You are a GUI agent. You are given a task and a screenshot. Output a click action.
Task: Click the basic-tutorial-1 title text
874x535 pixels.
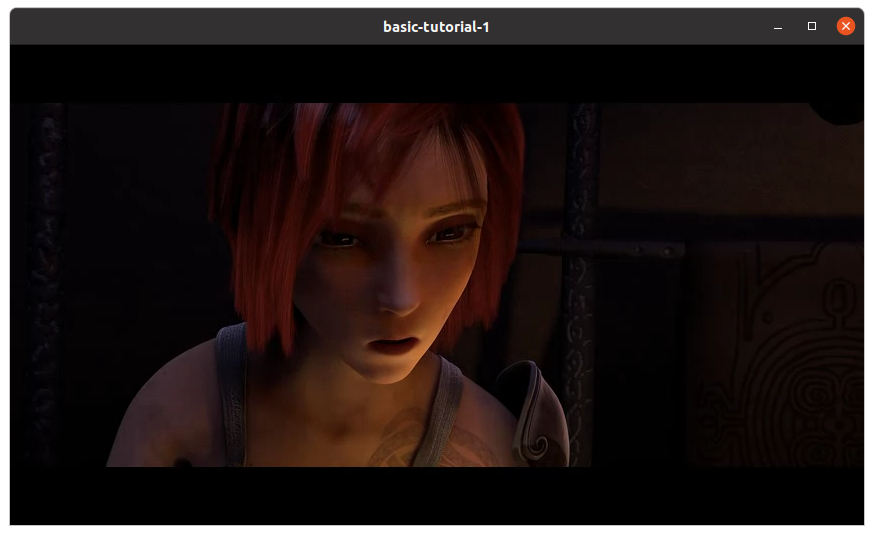(x=436, y=27)
